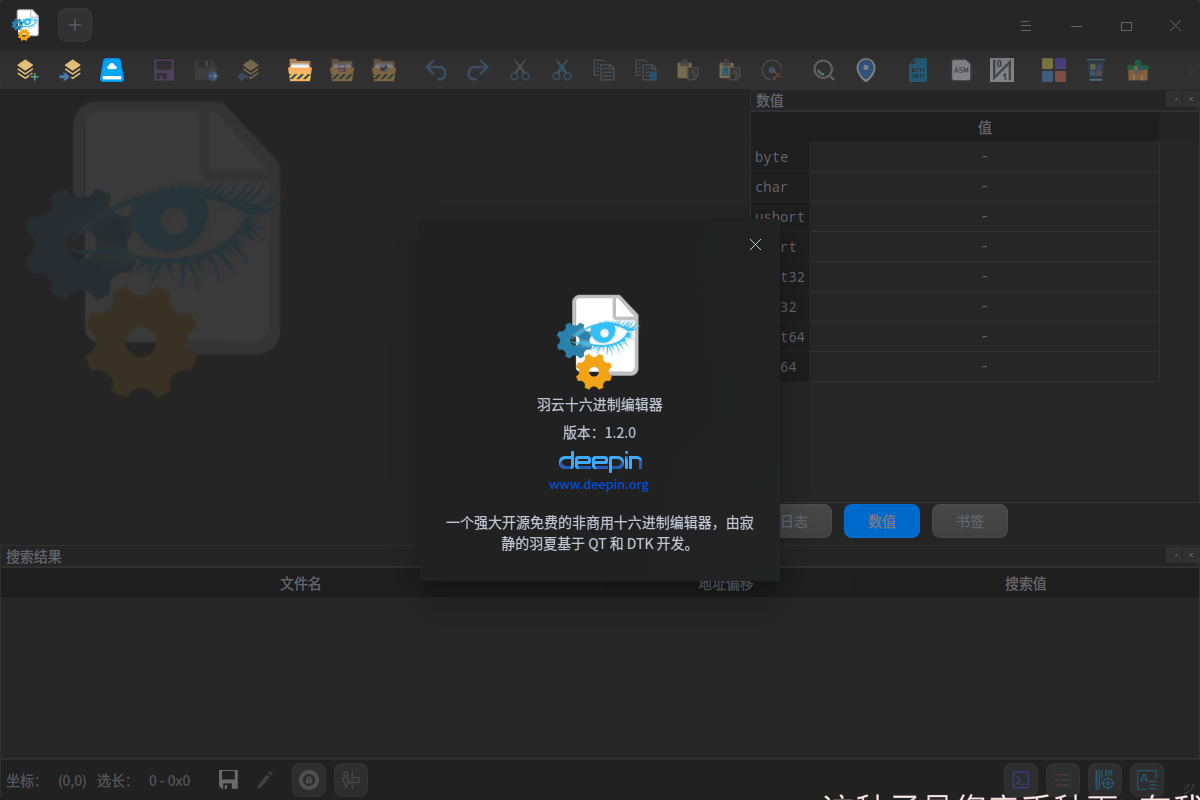The image size is (1200, 800).
Task: Click the red list button in status bar
Action: point(1063,780)
